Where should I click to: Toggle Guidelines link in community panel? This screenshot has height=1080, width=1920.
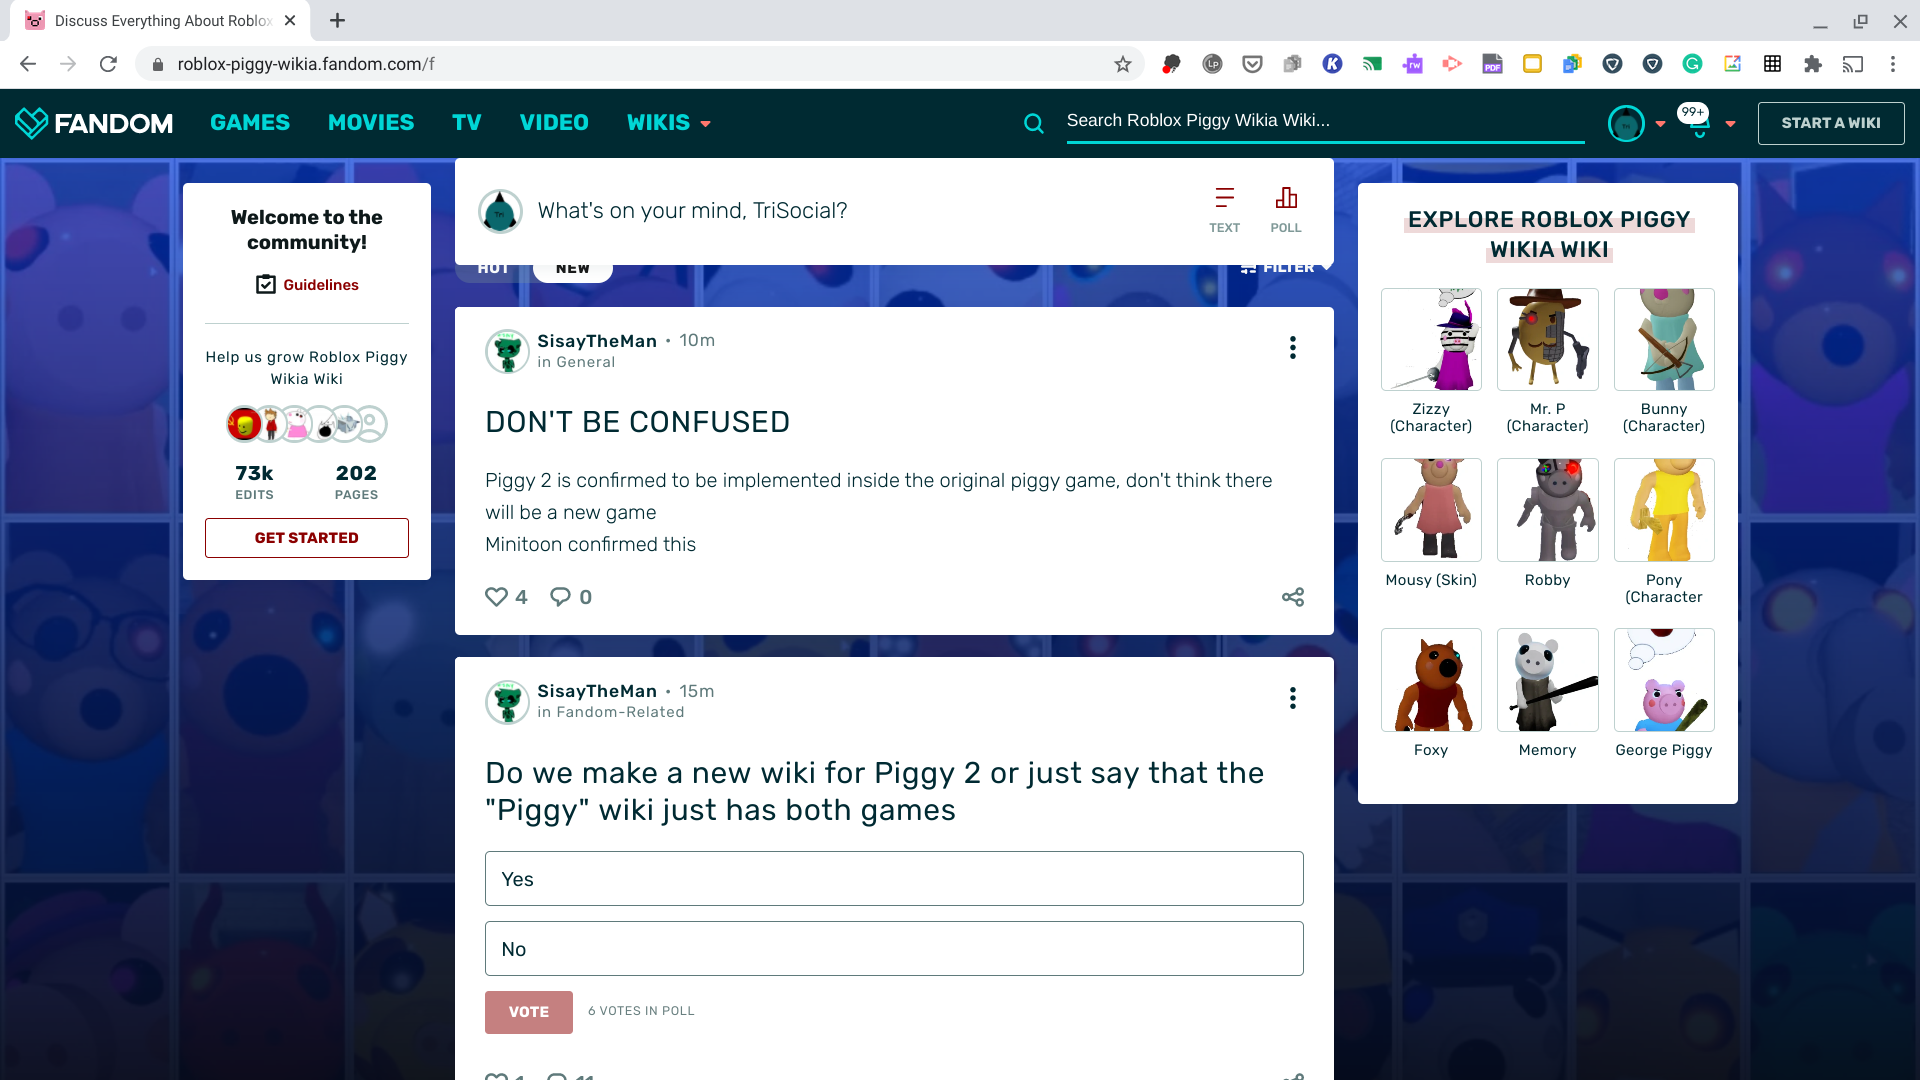pos(306,285)
